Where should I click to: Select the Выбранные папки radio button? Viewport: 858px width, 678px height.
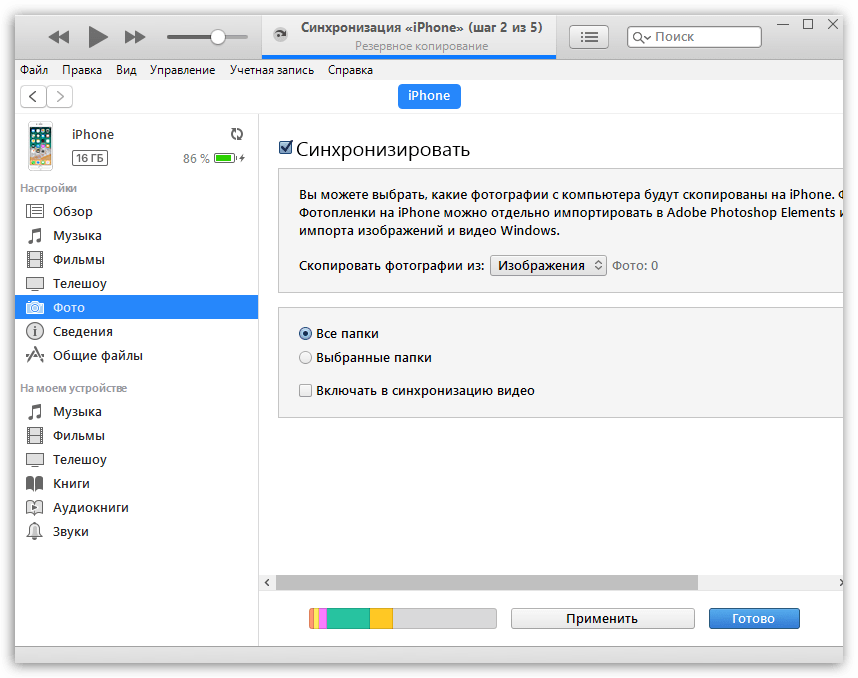(x=306, y=357)
